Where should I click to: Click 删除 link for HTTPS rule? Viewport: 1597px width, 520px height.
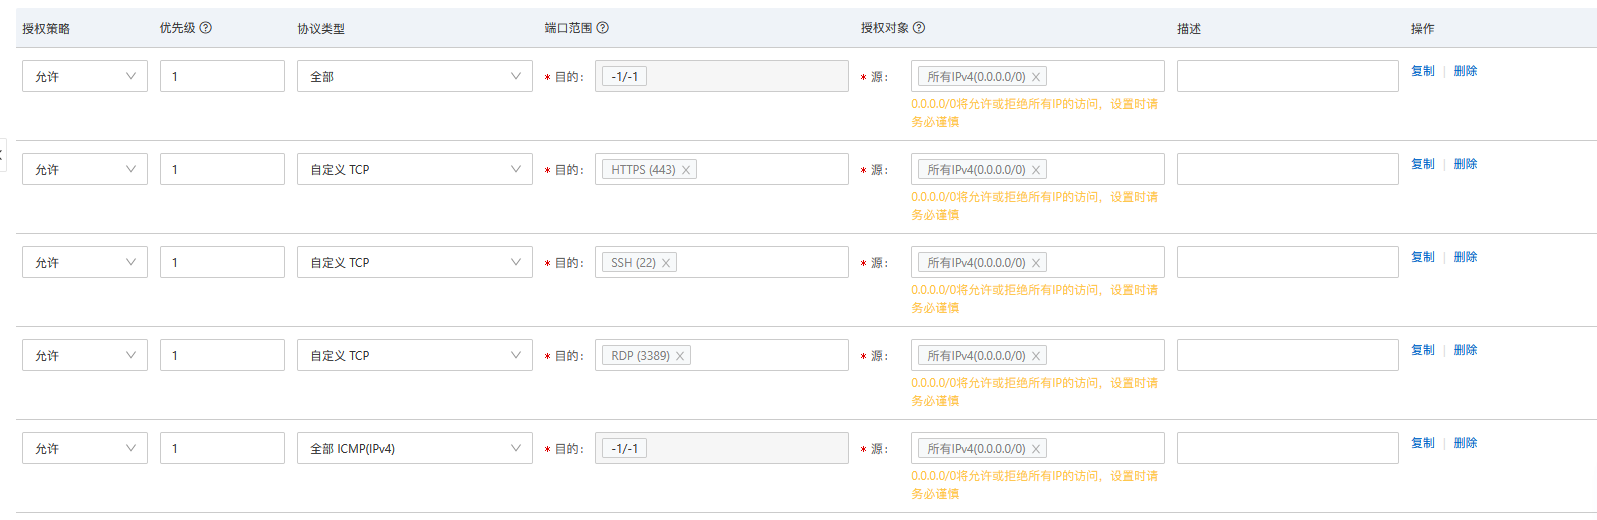(x=1465, y=164)
